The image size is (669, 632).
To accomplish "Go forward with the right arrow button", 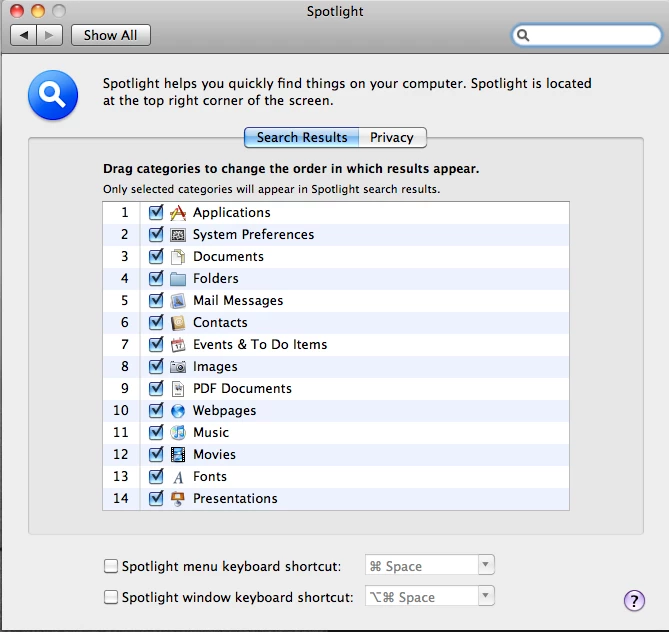I will [x=49, y=35].
